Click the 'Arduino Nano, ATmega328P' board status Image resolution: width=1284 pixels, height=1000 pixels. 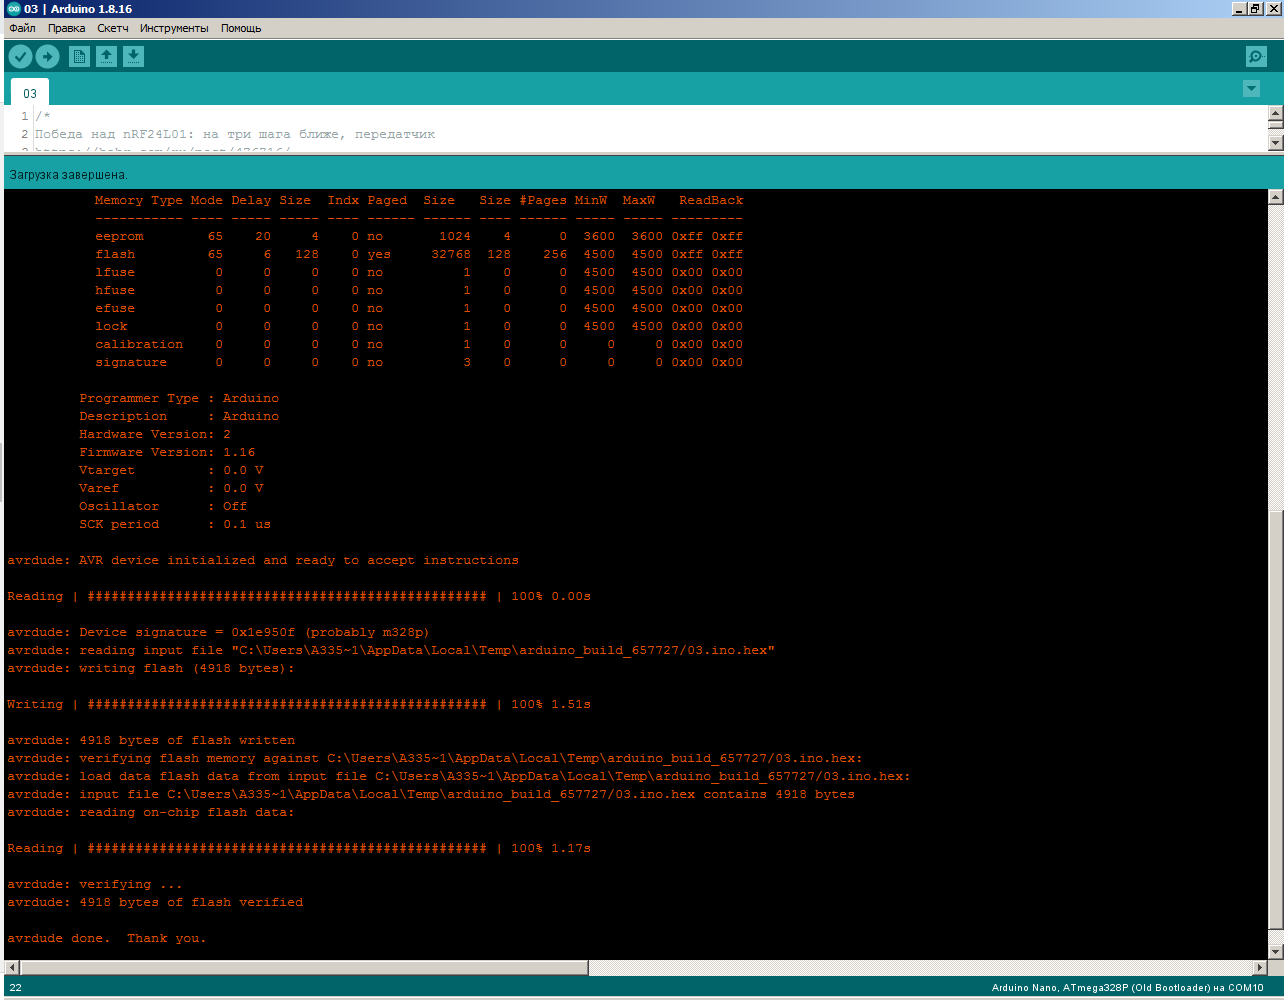tap(1128, 988)
